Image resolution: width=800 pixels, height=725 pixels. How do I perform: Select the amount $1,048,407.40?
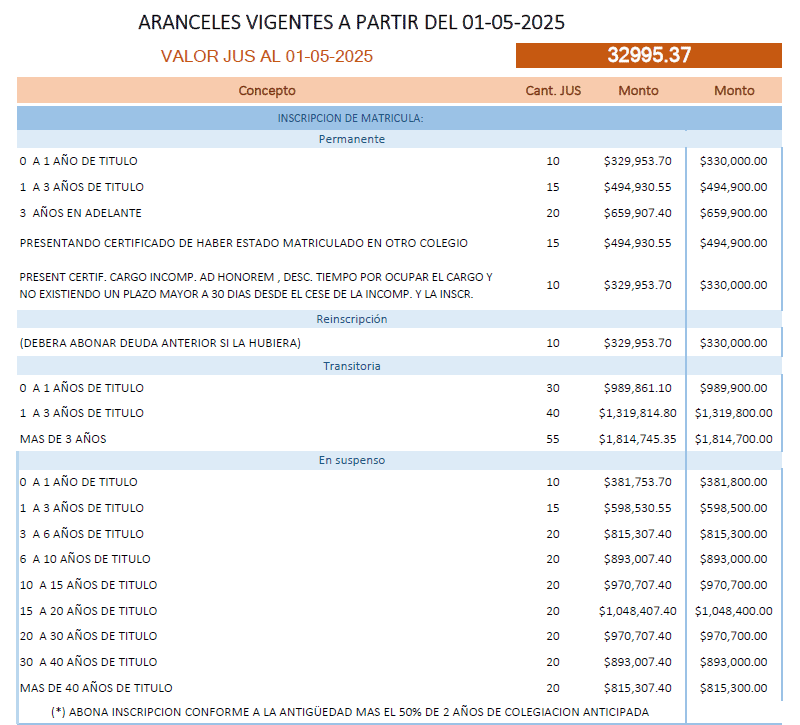coord(637,611)
